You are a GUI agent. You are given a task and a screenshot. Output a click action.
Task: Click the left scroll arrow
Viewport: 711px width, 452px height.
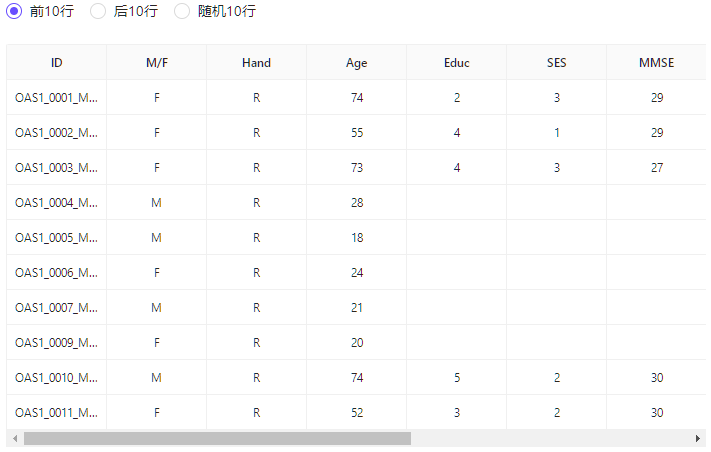point(14,439)
